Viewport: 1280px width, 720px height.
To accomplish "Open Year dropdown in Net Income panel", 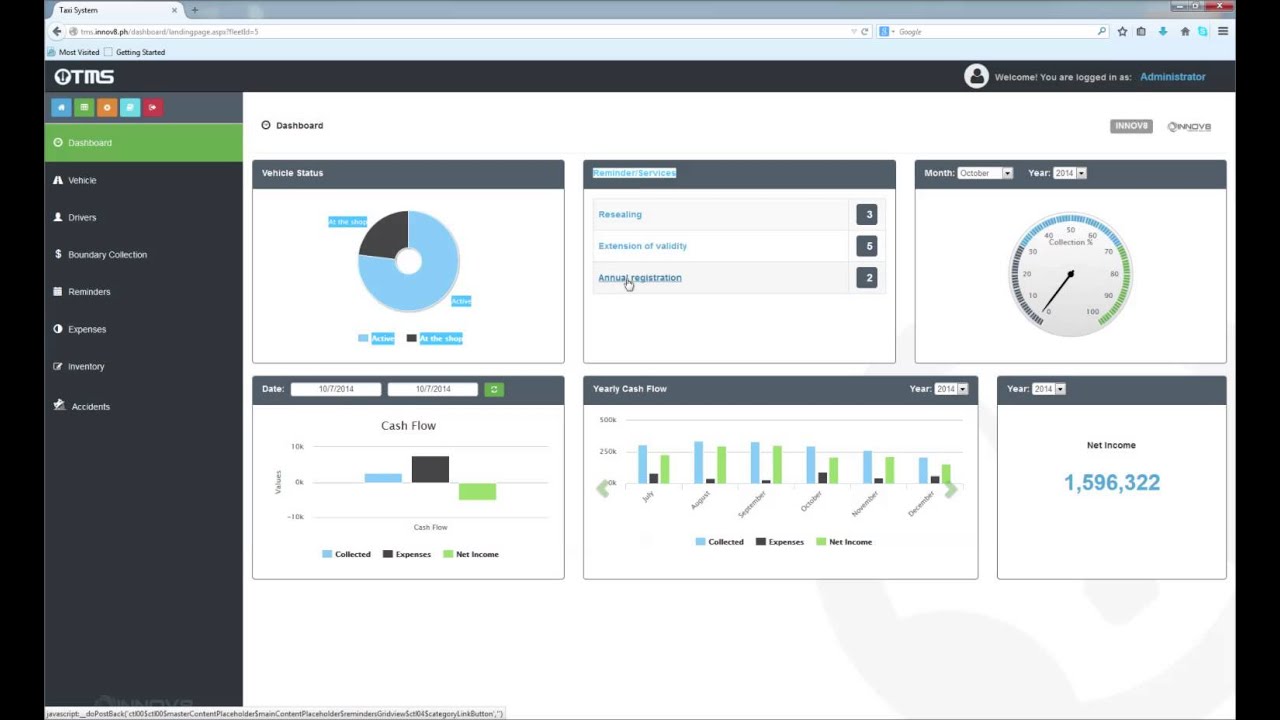I will (1048, 389).
